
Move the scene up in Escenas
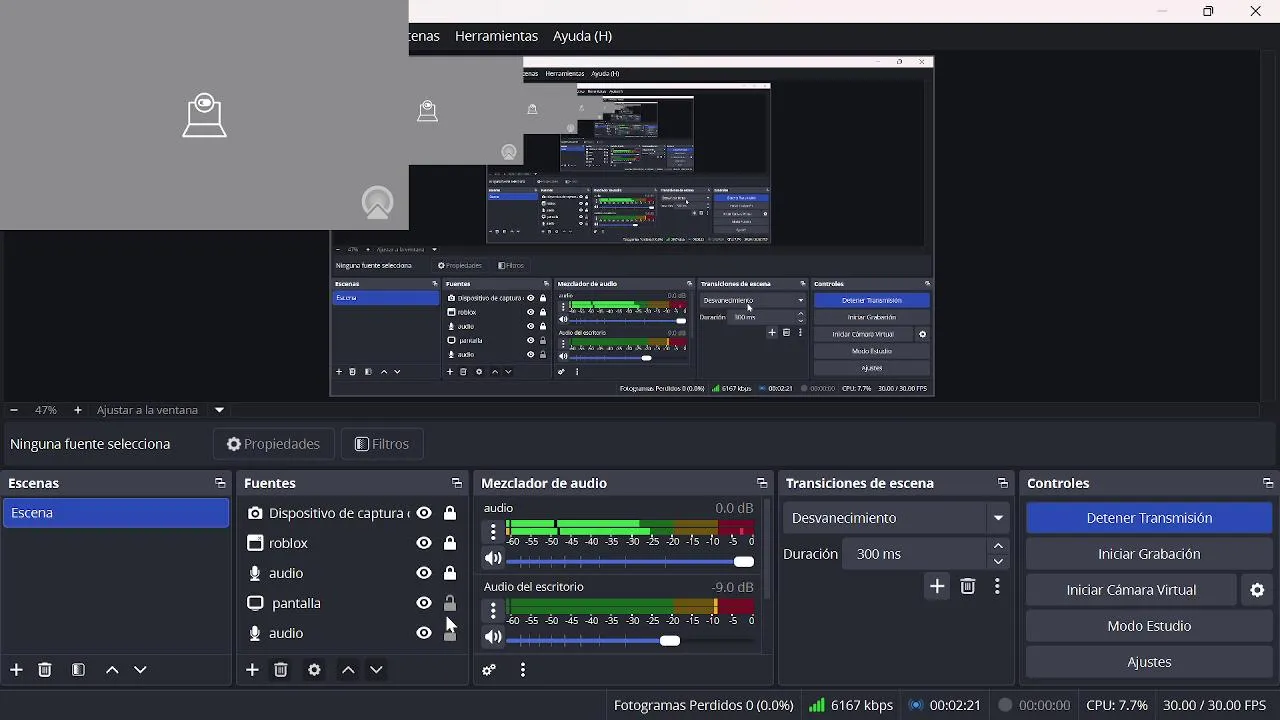click(112, 670)
